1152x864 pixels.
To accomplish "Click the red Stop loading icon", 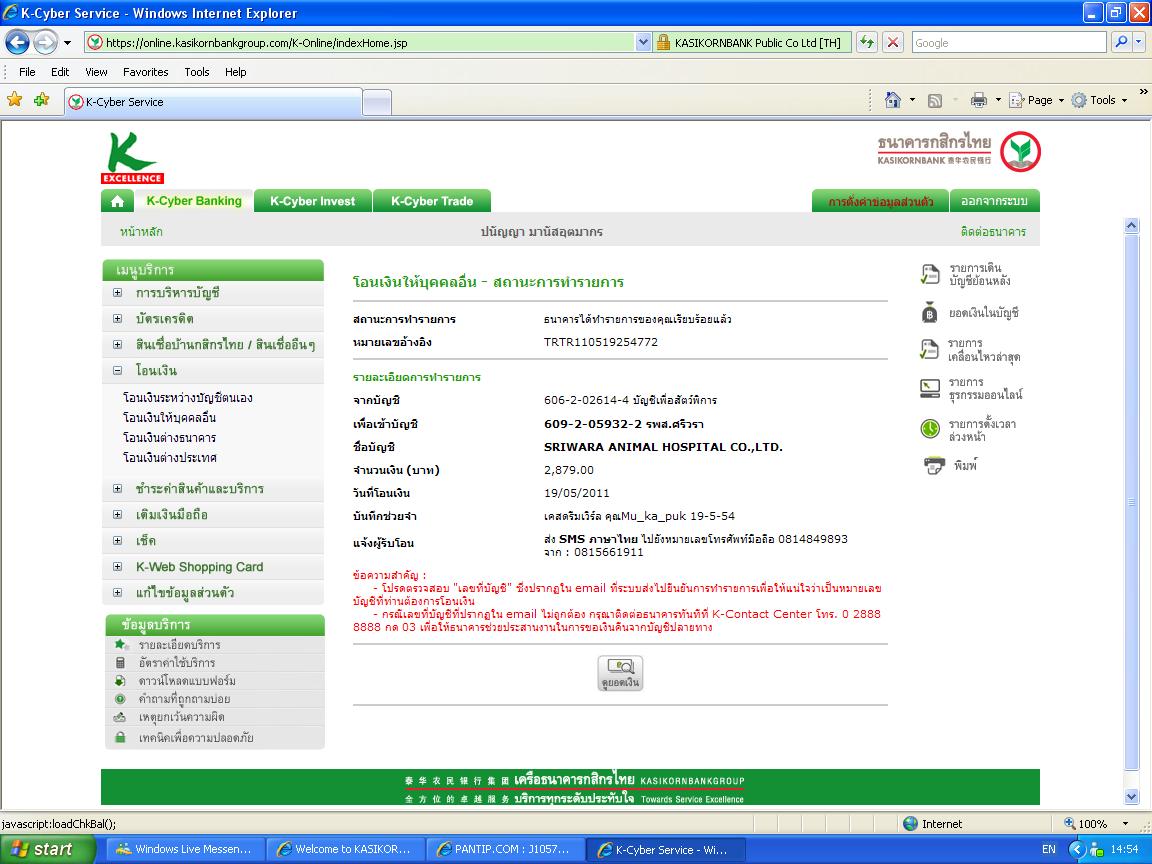I will click(893, 43).
